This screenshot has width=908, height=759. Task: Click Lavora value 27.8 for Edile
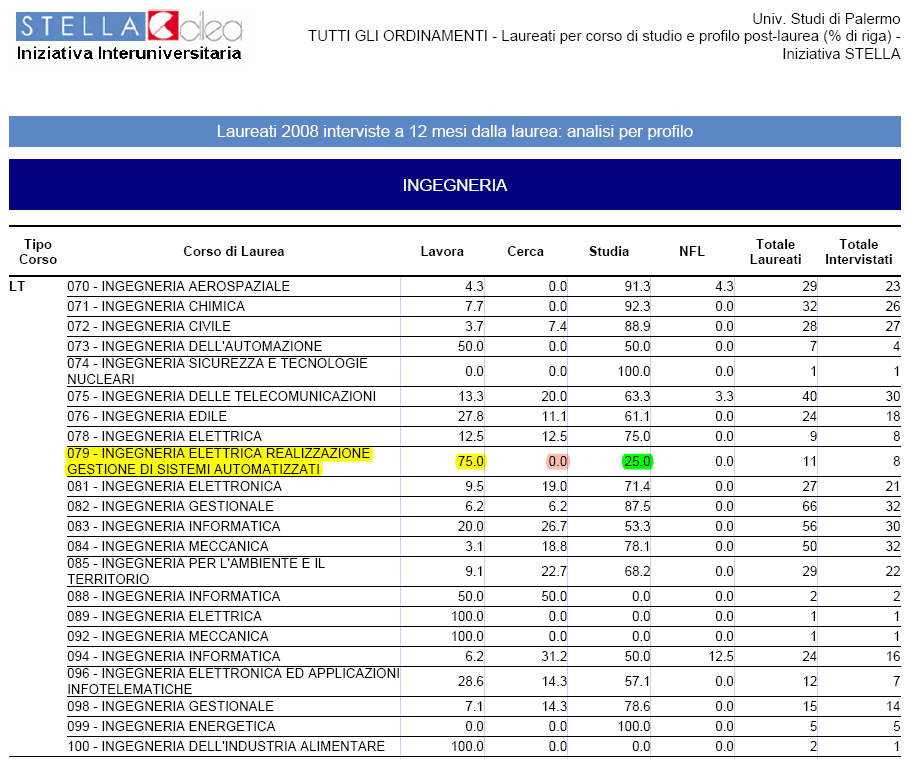tap(470, 416)
